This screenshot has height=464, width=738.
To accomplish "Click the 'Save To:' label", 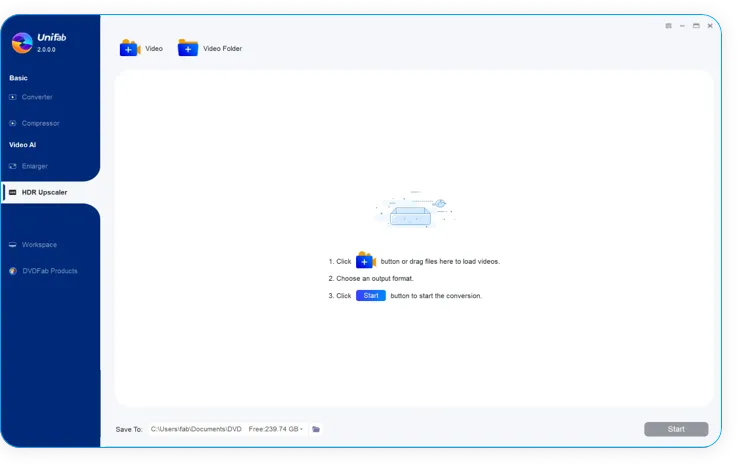I will (x=129, y=430).
